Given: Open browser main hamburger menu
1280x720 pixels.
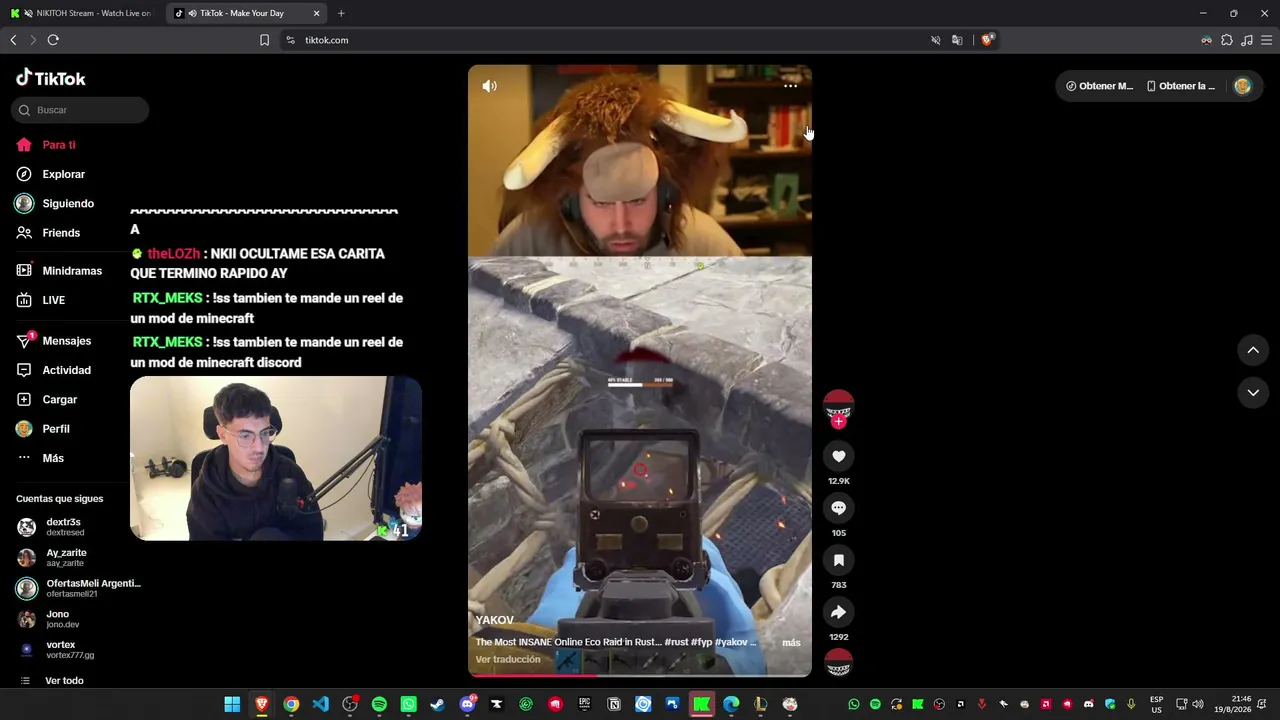Looking at the screenshot, I should 1267,40.
